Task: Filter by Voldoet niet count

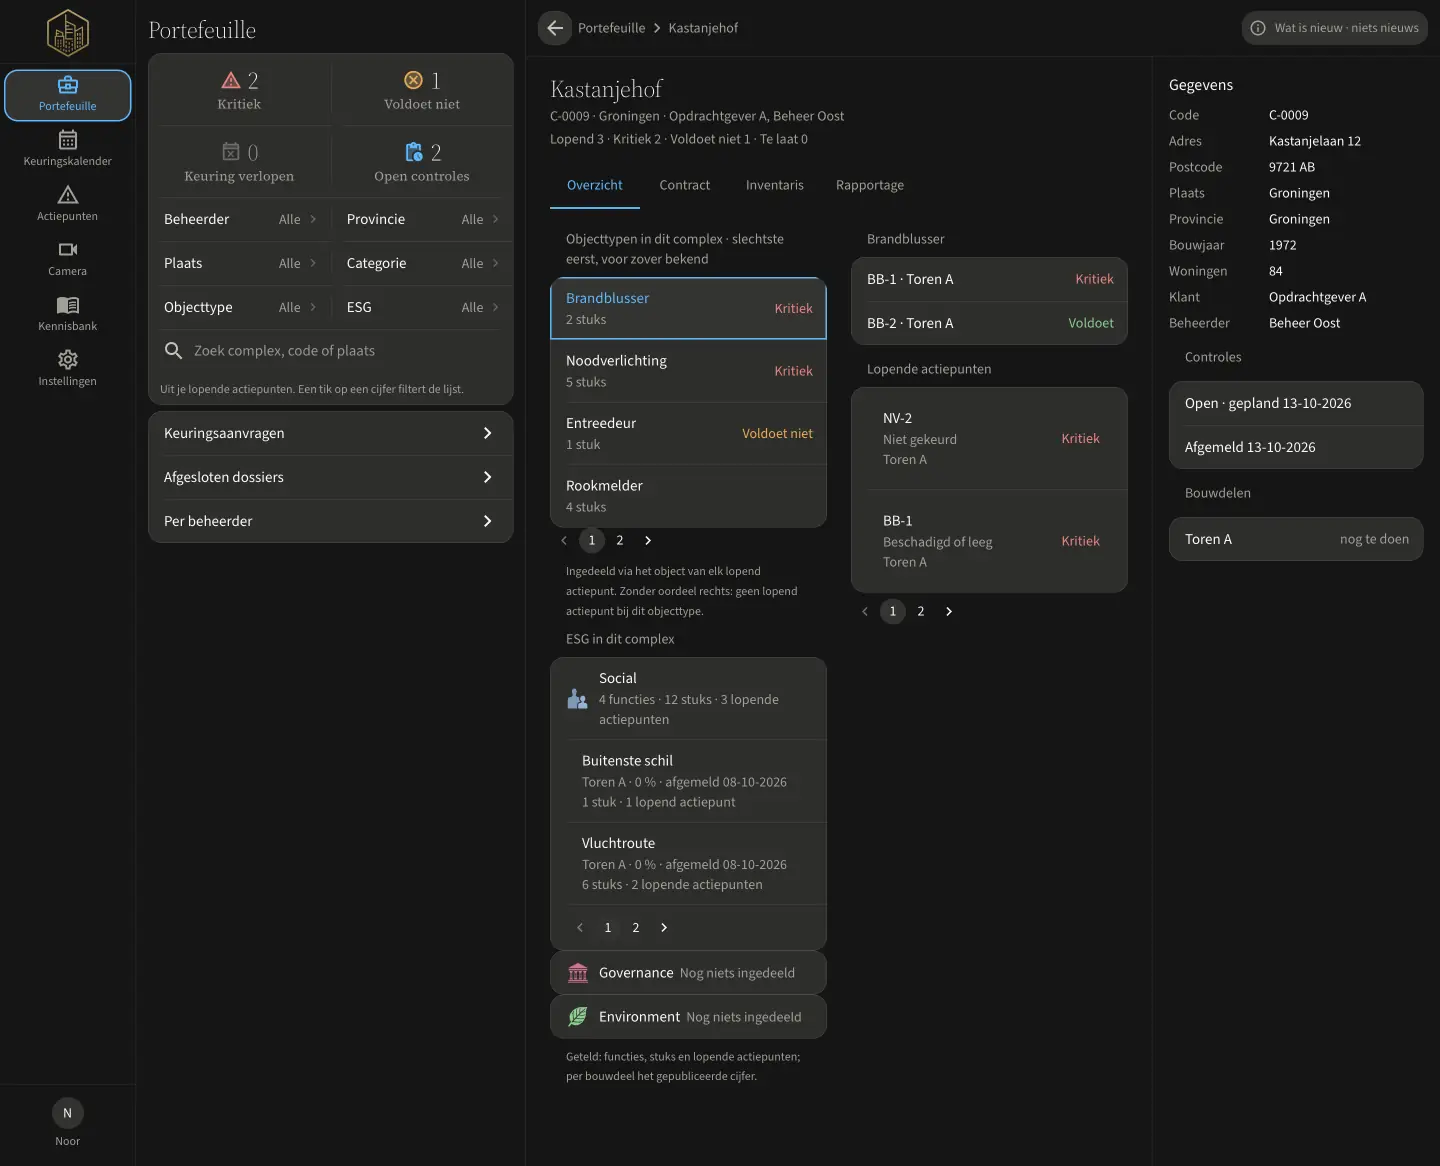Action: pyautogui.click(x=422, y=90)
